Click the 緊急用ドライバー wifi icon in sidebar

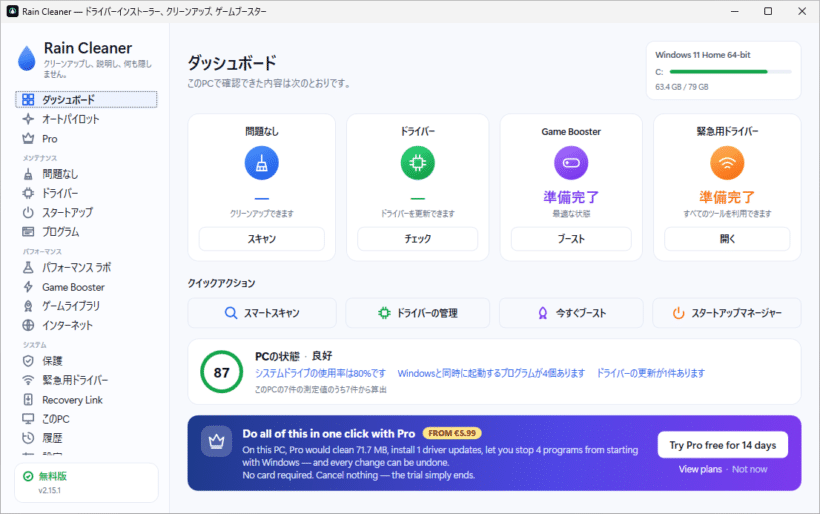tap(28, 380)
